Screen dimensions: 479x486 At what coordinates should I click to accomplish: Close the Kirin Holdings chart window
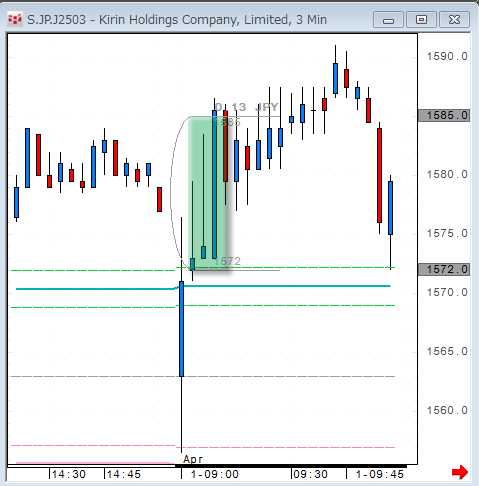454,20
